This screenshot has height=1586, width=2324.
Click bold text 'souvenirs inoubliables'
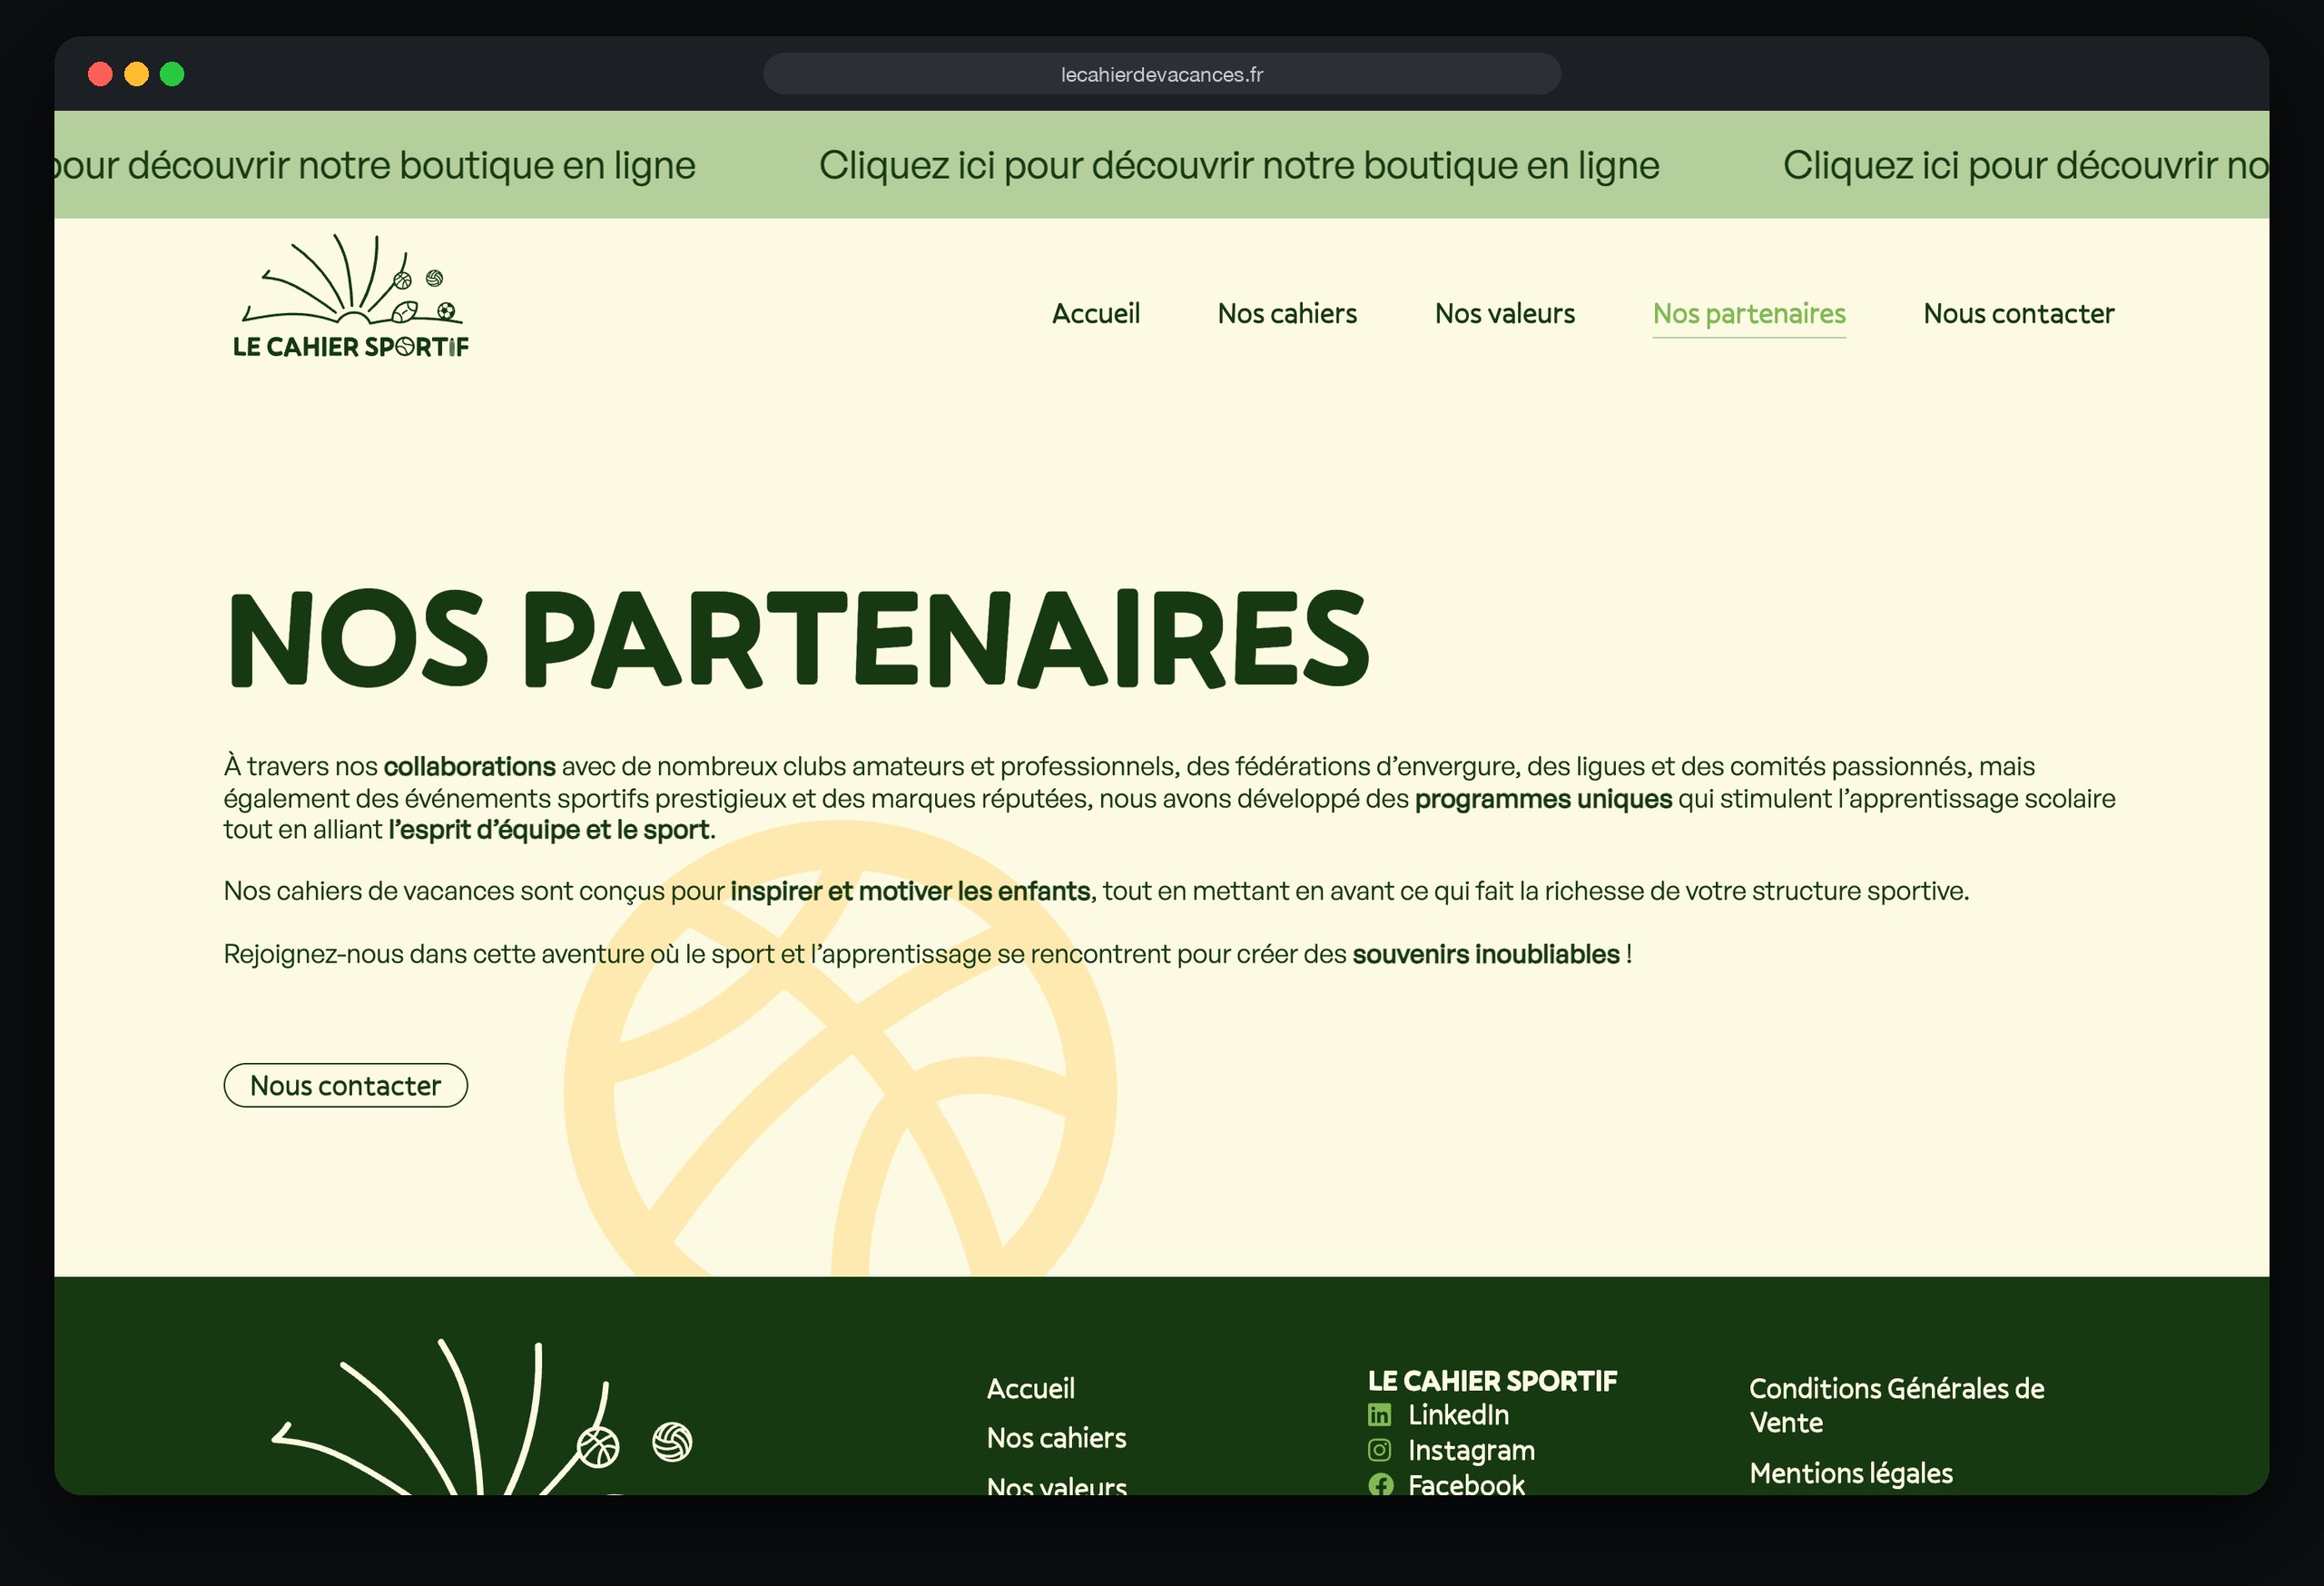[x=1485, y=954]
